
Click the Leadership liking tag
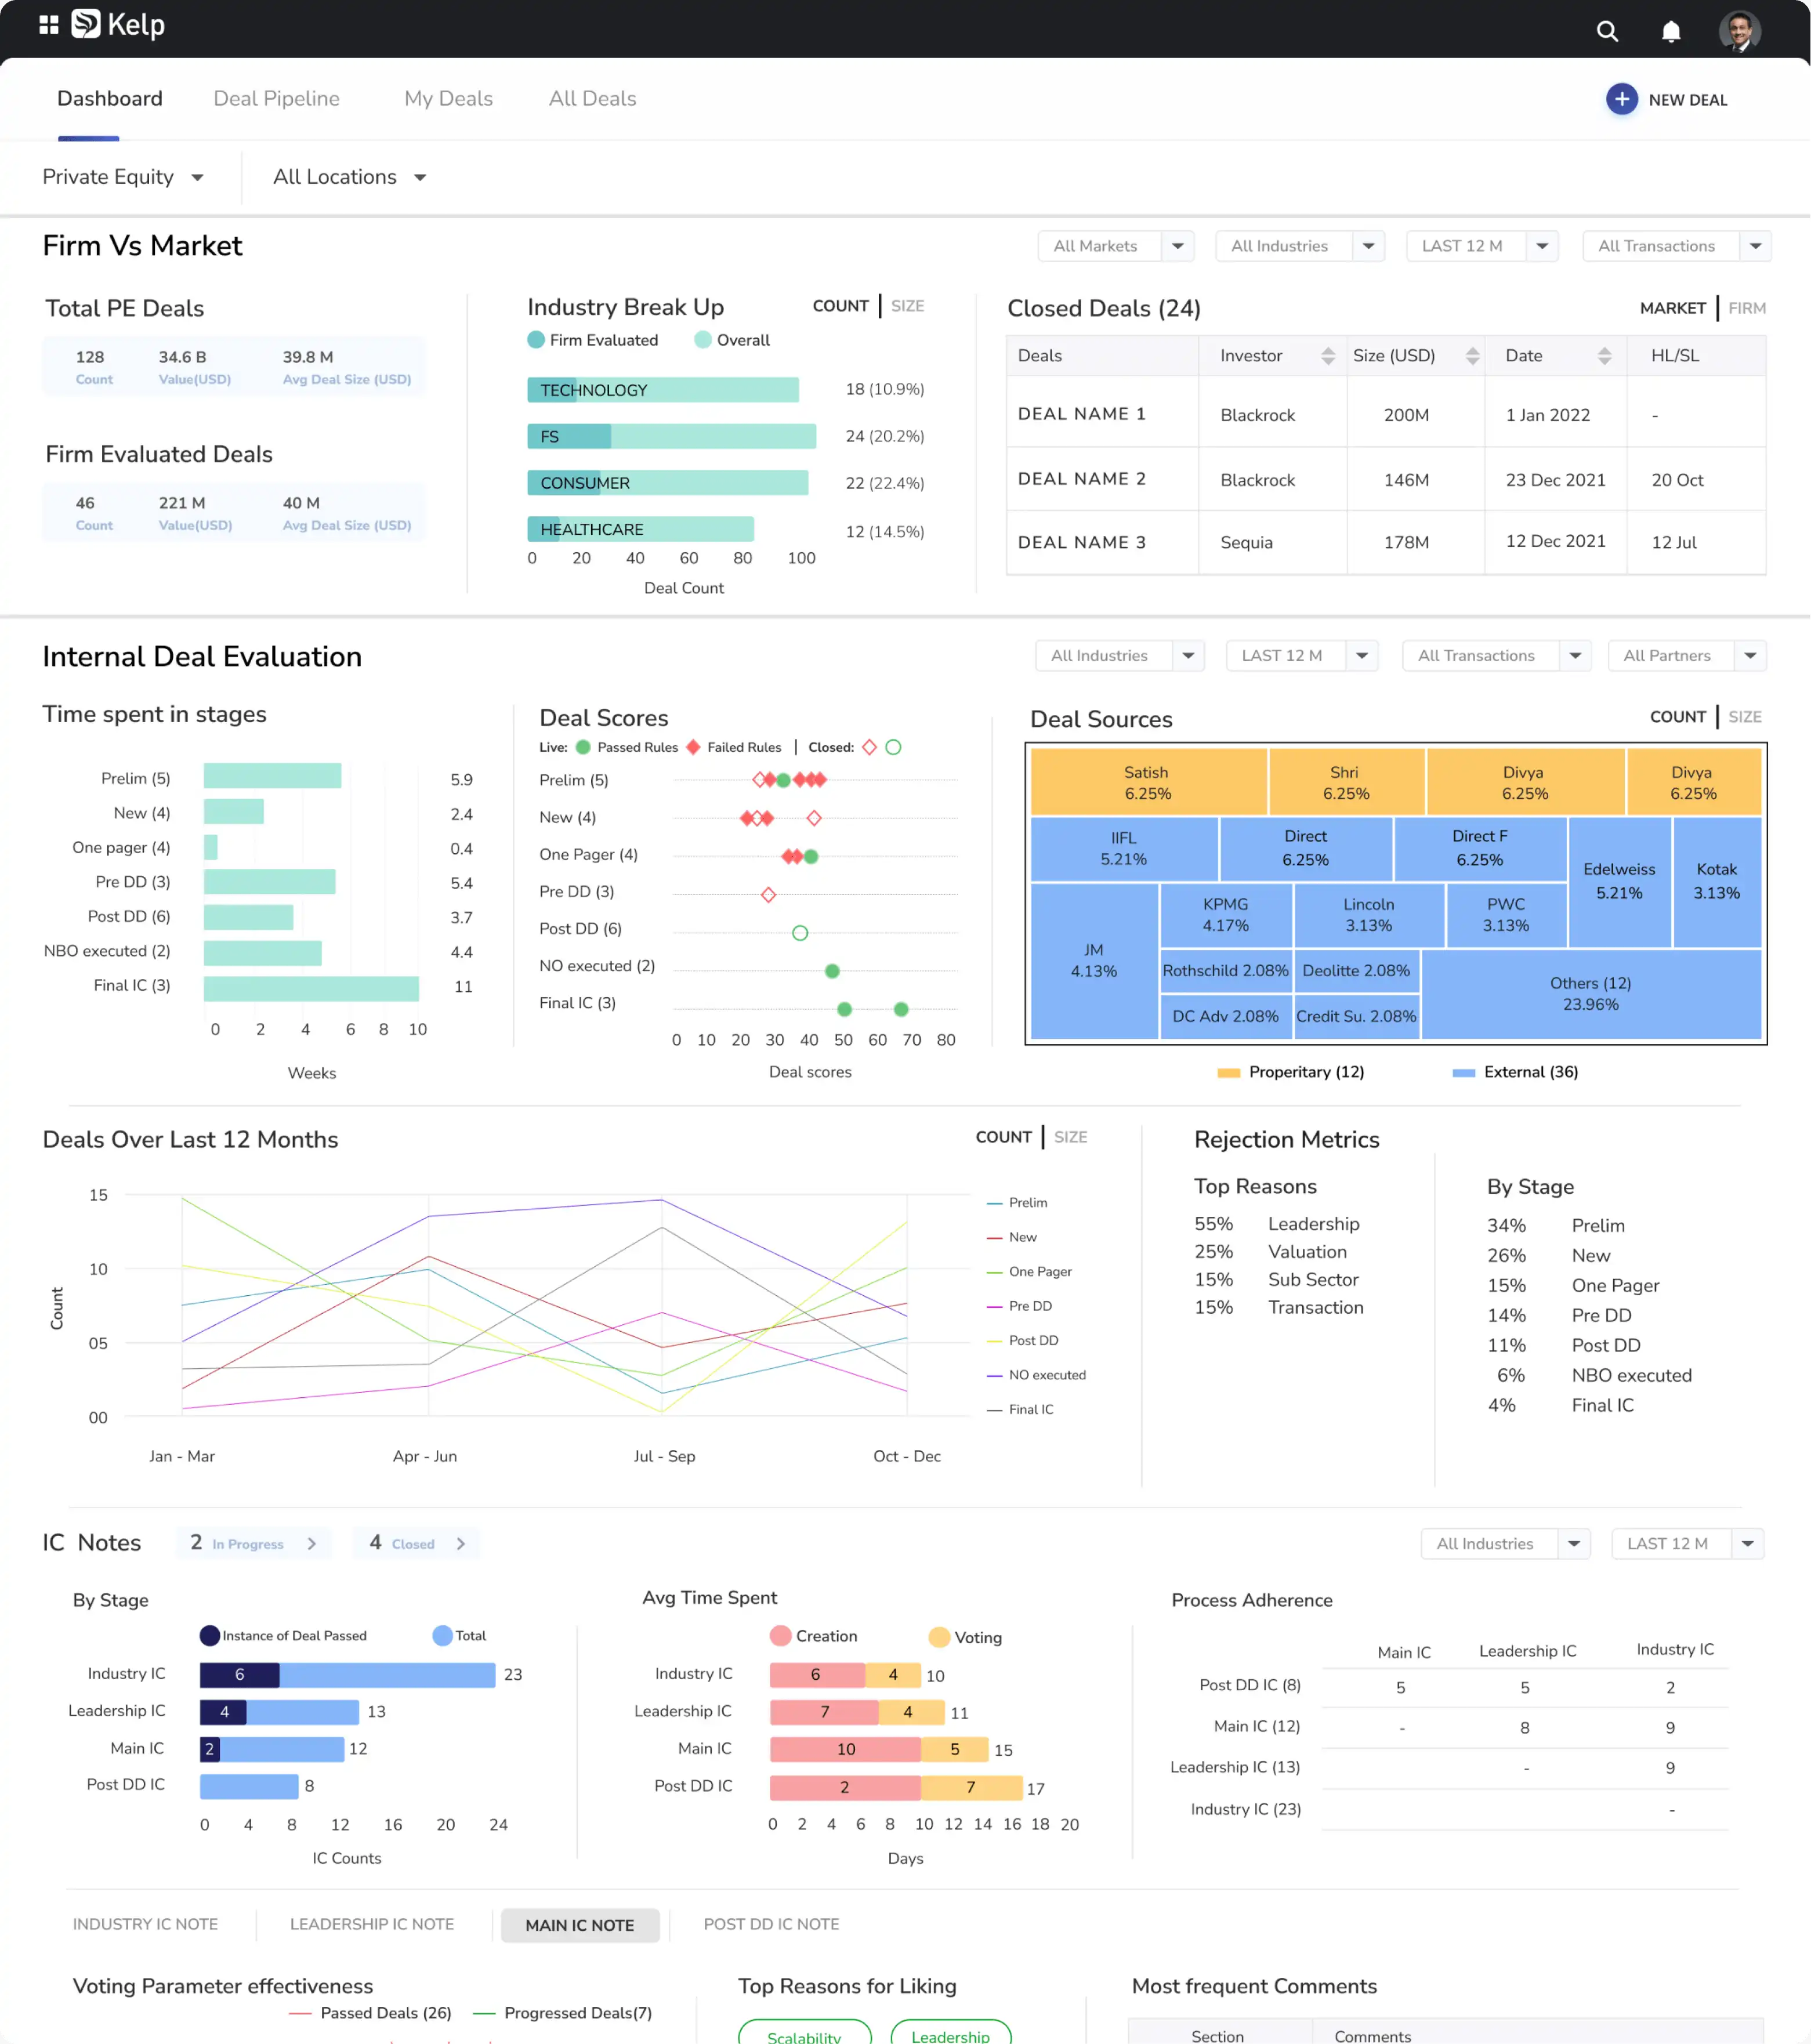(950, 2033)
